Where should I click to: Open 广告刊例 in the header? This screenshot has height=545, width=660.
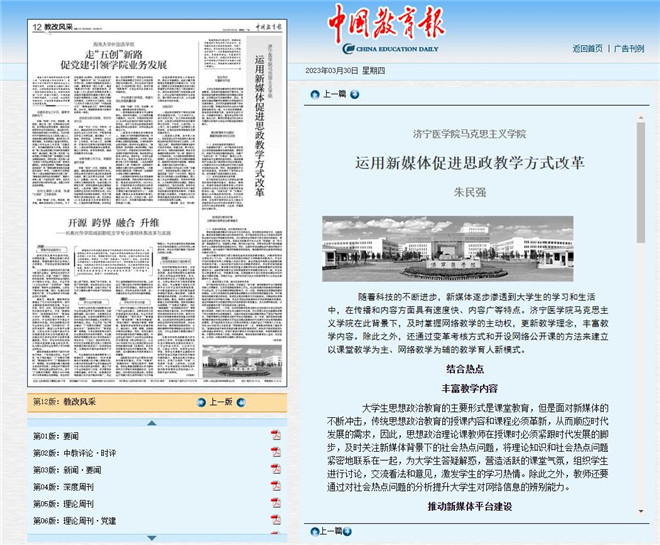coord(629,48)
